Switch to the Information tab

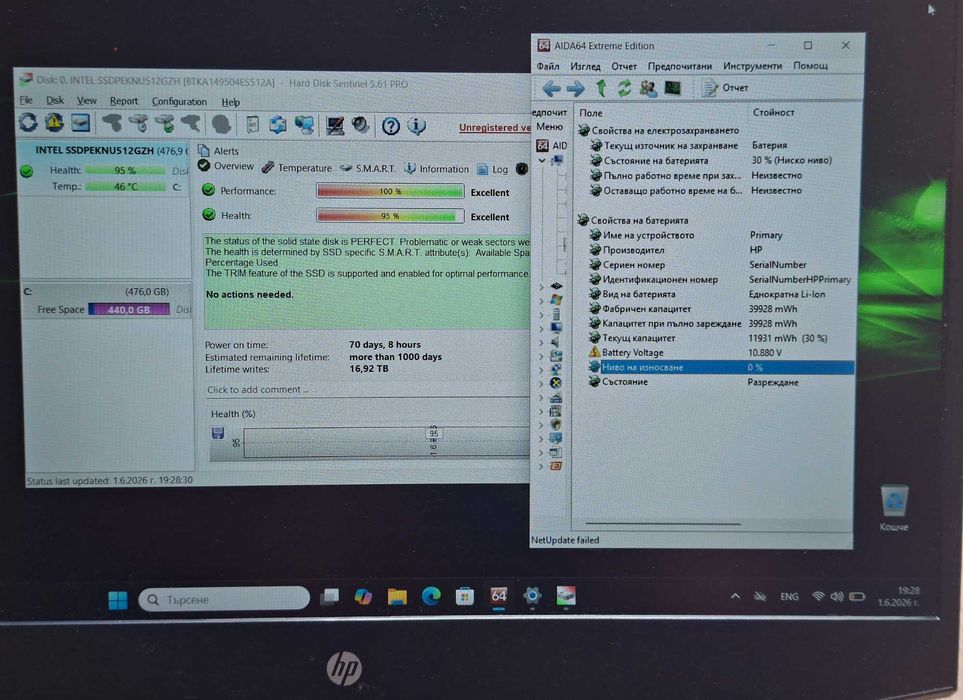(437, 169)
